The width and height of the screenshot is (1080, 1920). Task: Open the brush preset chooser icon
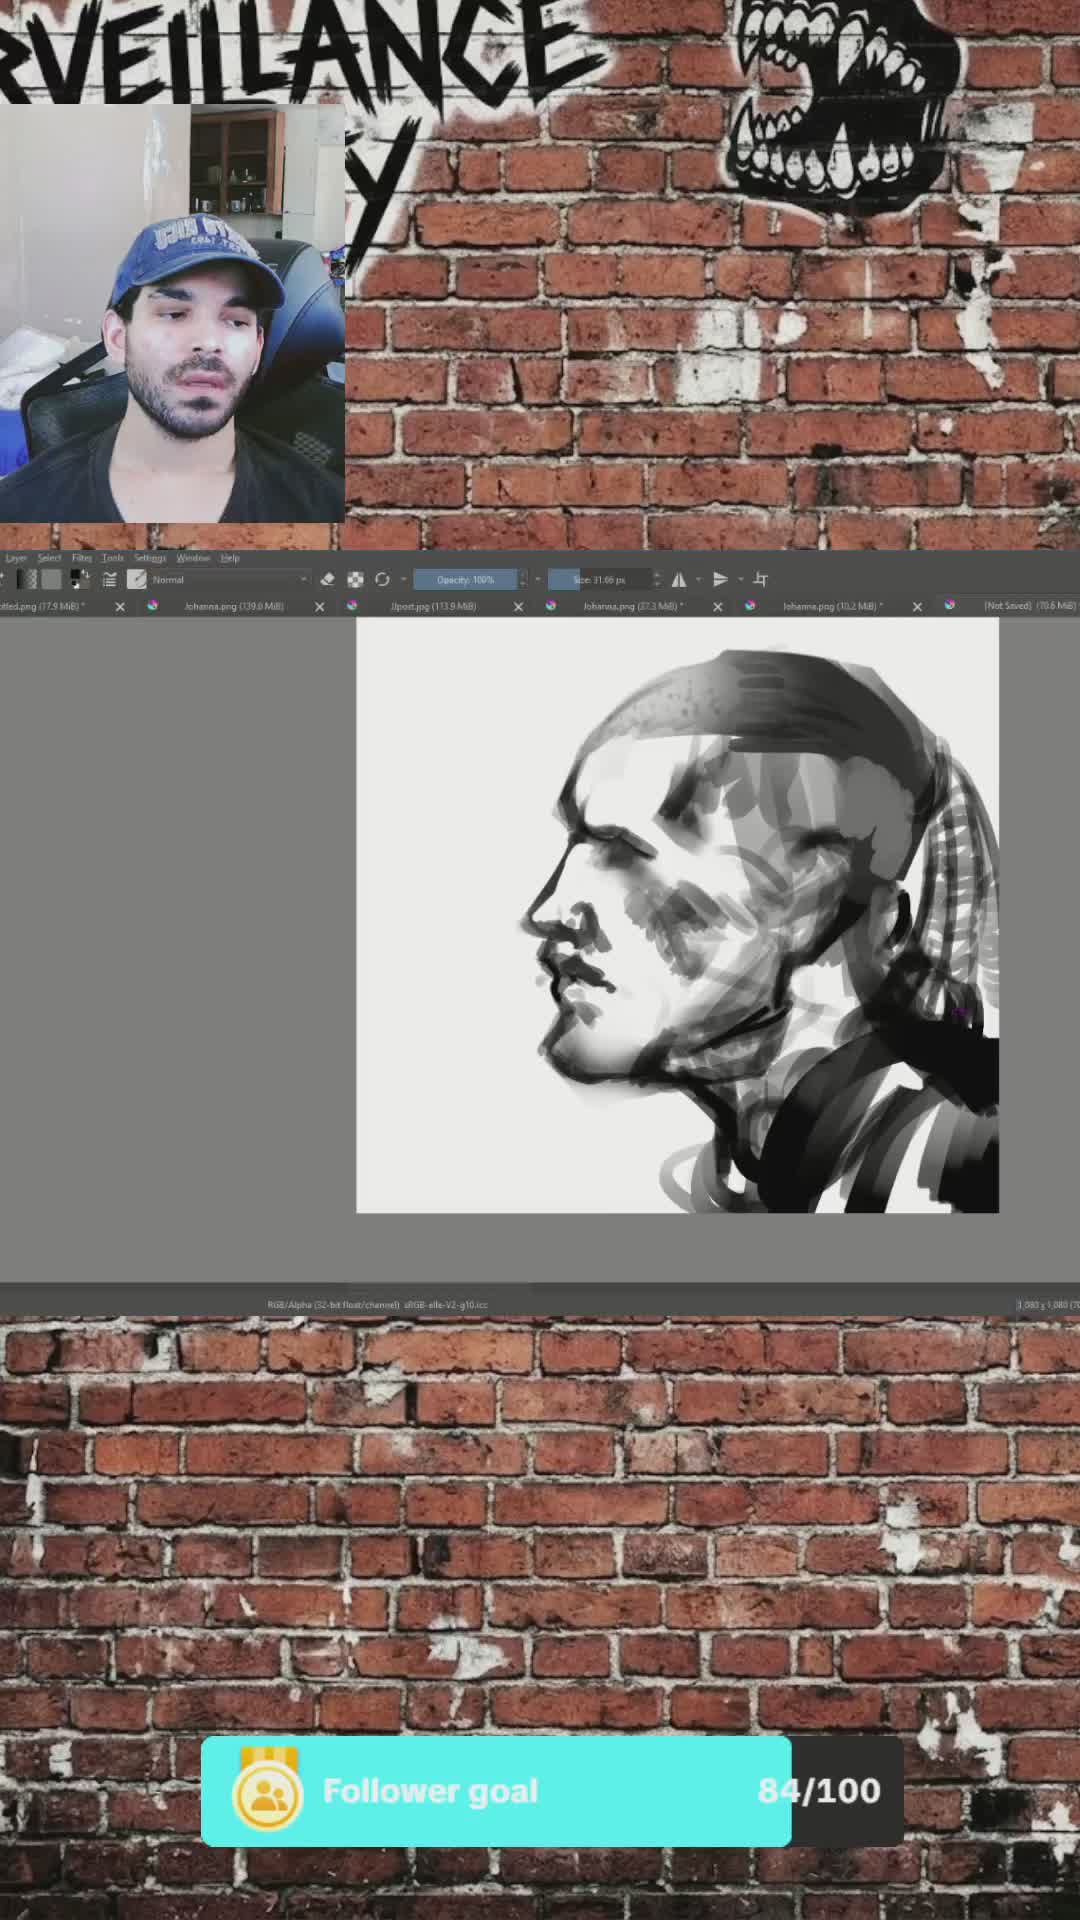[137, 579]
